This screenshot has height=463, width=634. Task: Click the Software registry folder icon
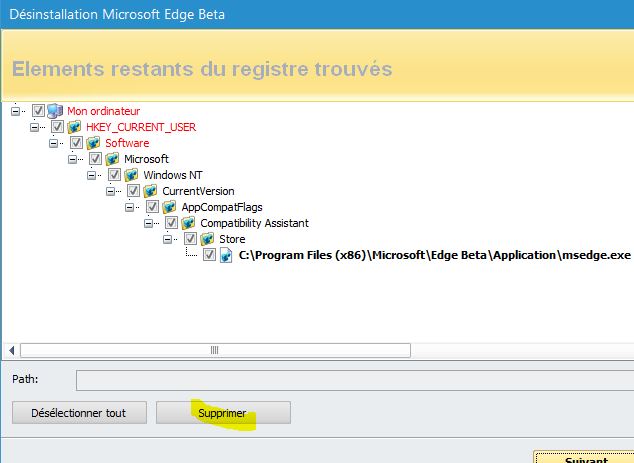click(93, 143)
